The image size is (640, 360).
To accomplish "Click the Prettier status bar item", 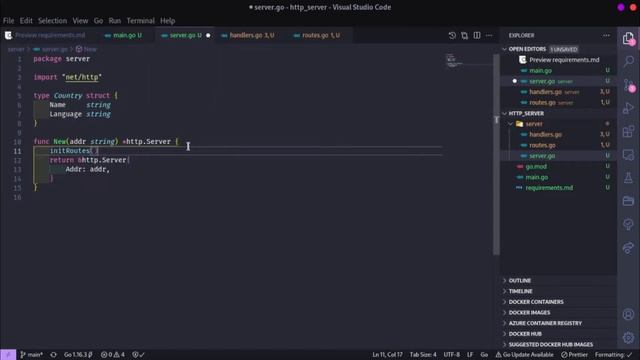I will click(574, 355).
